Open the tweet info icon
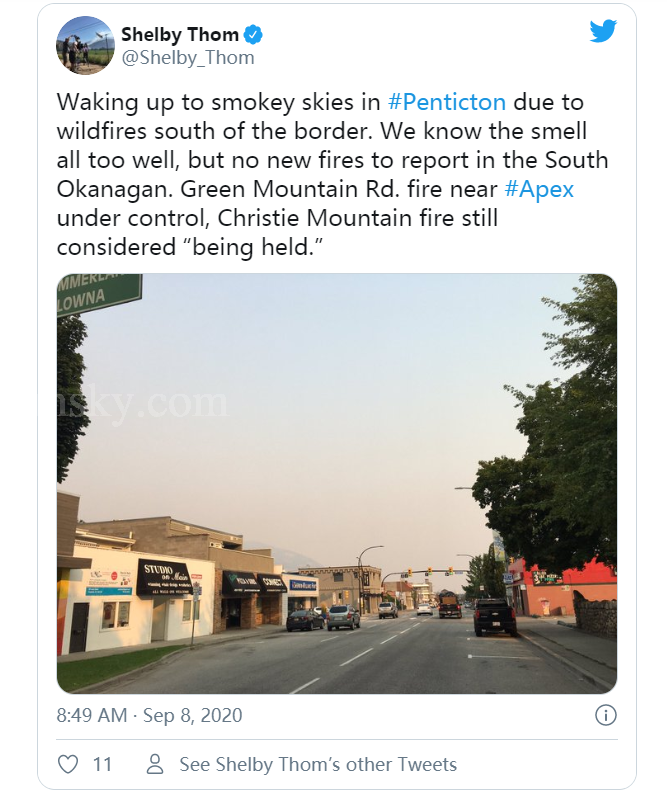The image size is (667, 799). (605, 715)
